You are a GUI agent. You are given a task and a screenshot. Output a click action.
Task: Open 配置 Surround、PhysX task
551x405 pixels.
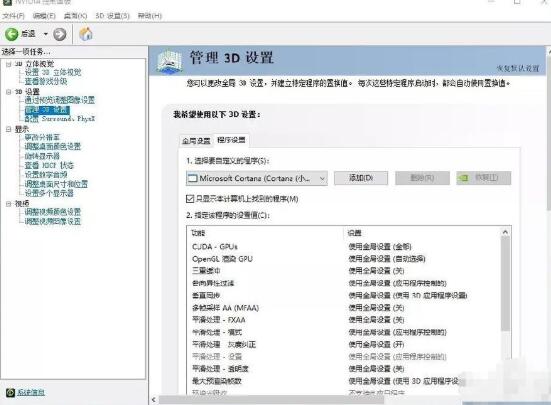coord(60,119)
